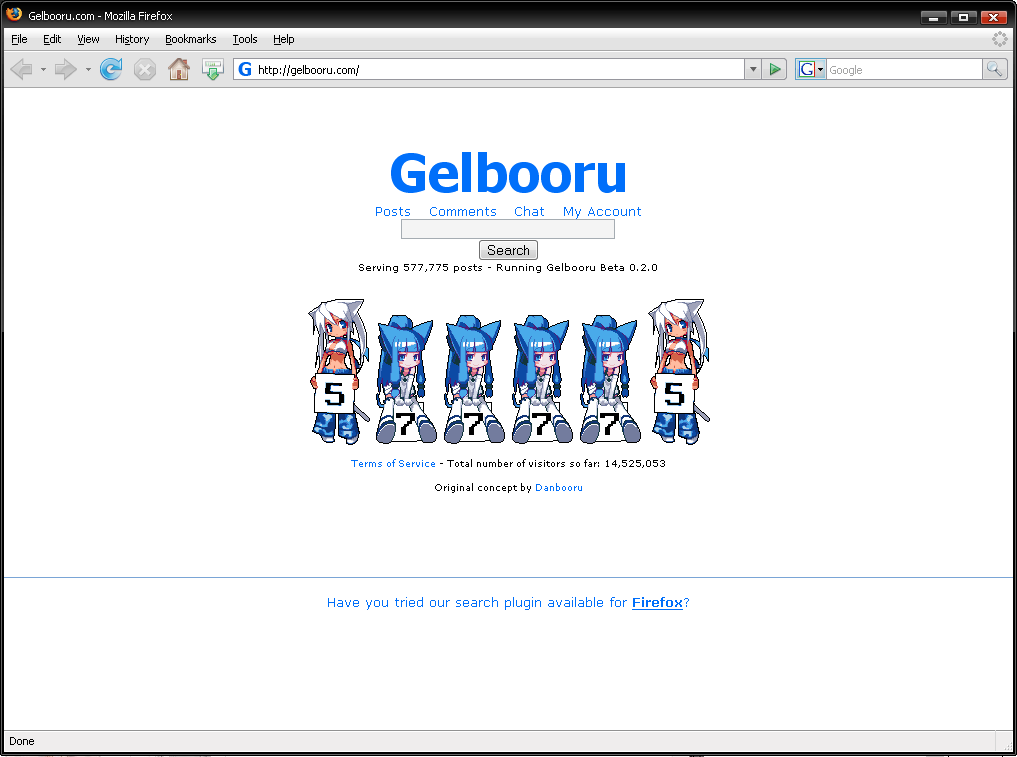Click the site favicon in address bar
Image resolution: width=1017 pixels, height=757 pixels.
pos(245,69)
